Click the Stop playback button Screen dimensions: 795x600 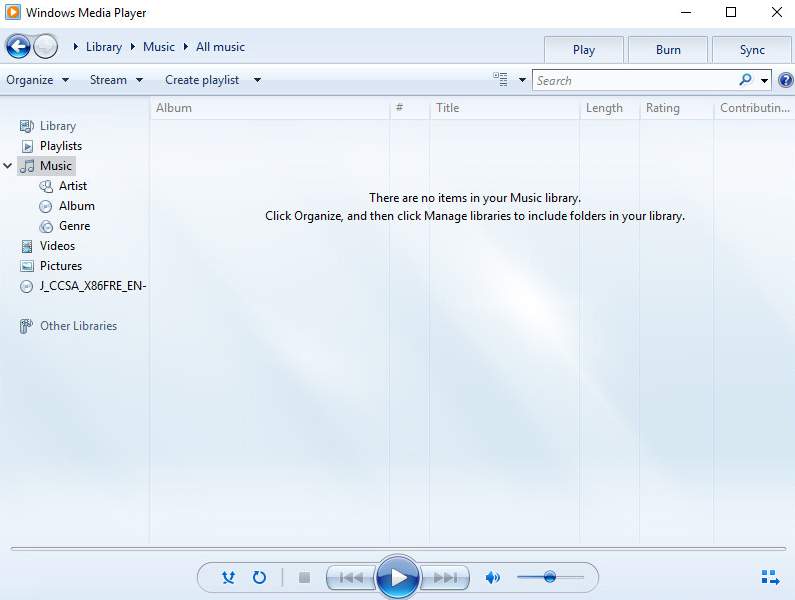[304, 577]
